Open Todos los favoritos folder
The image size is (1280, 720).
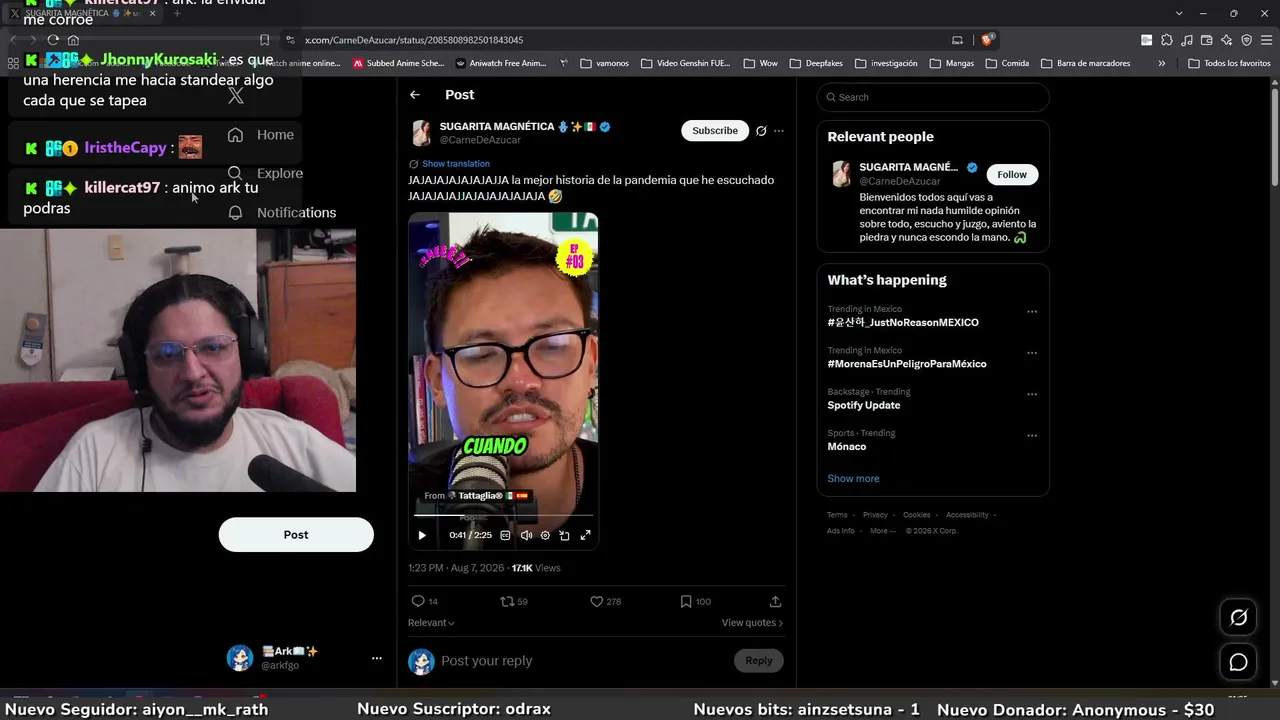[1229, 63]
